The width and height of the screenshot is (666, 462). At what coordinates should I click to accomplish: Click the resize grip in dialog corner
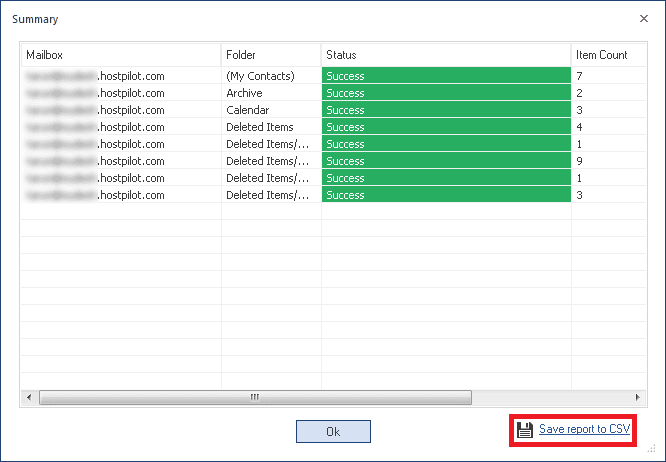tap(658, 454)
